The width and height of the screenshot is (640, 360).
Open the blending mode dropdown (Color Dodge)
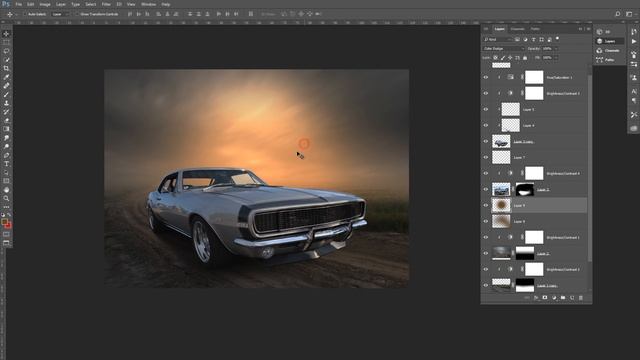click(x=503, y=49)
